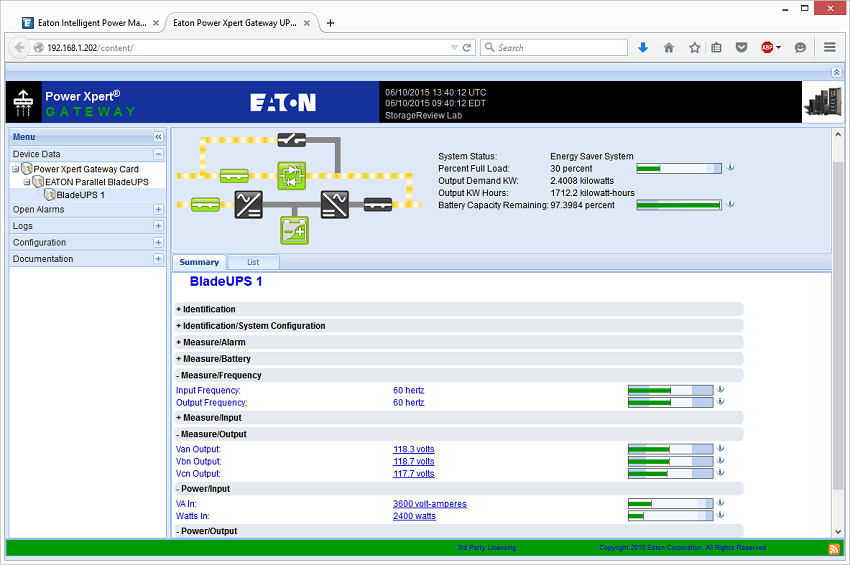Bookmark this page with the star icon
850x565 pixels.
point(694,48)
